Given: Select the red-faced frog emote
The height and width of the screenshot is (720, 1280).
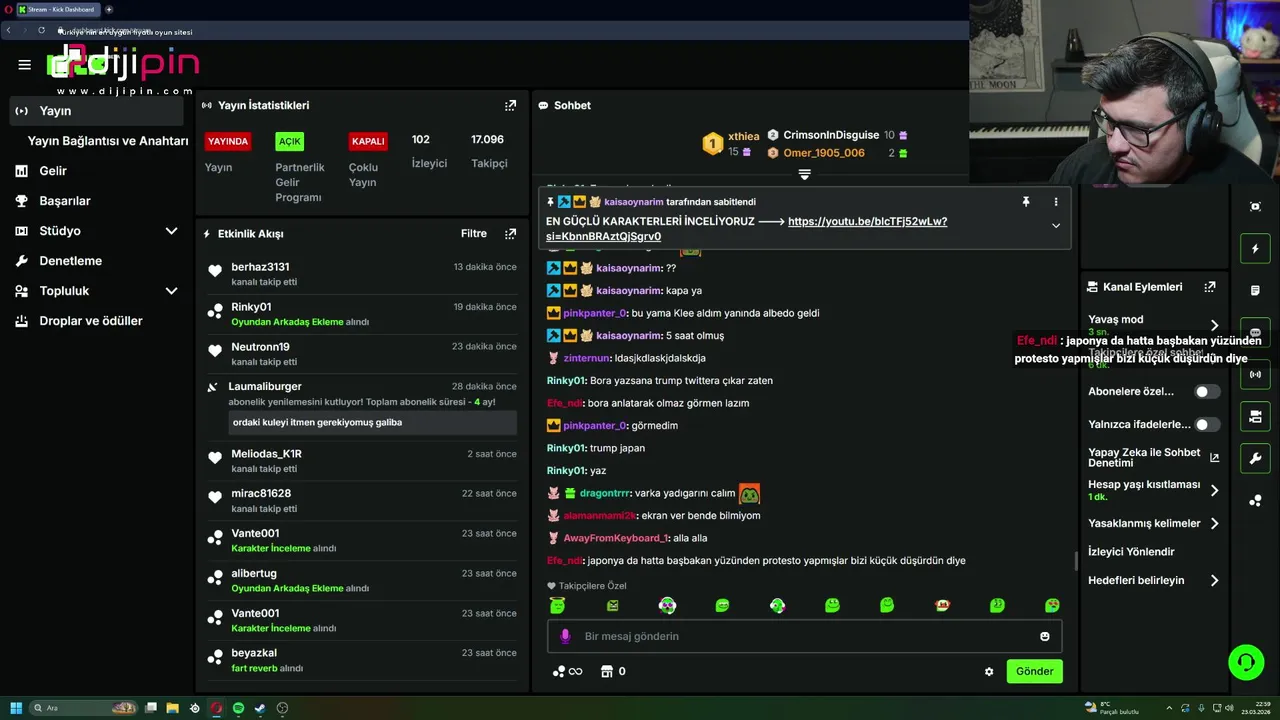Looking at the screenshot, I should [x=942, y=605].
